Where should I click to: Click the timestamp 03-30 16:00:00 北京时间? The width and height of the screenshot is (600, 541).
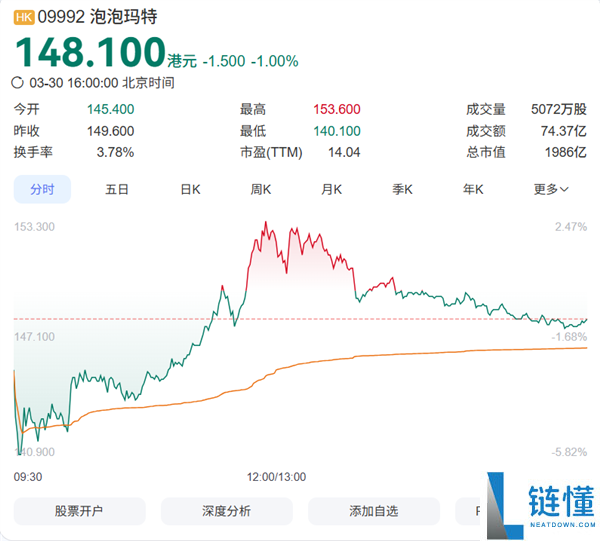pyautogui.click(x=102, y=83)
